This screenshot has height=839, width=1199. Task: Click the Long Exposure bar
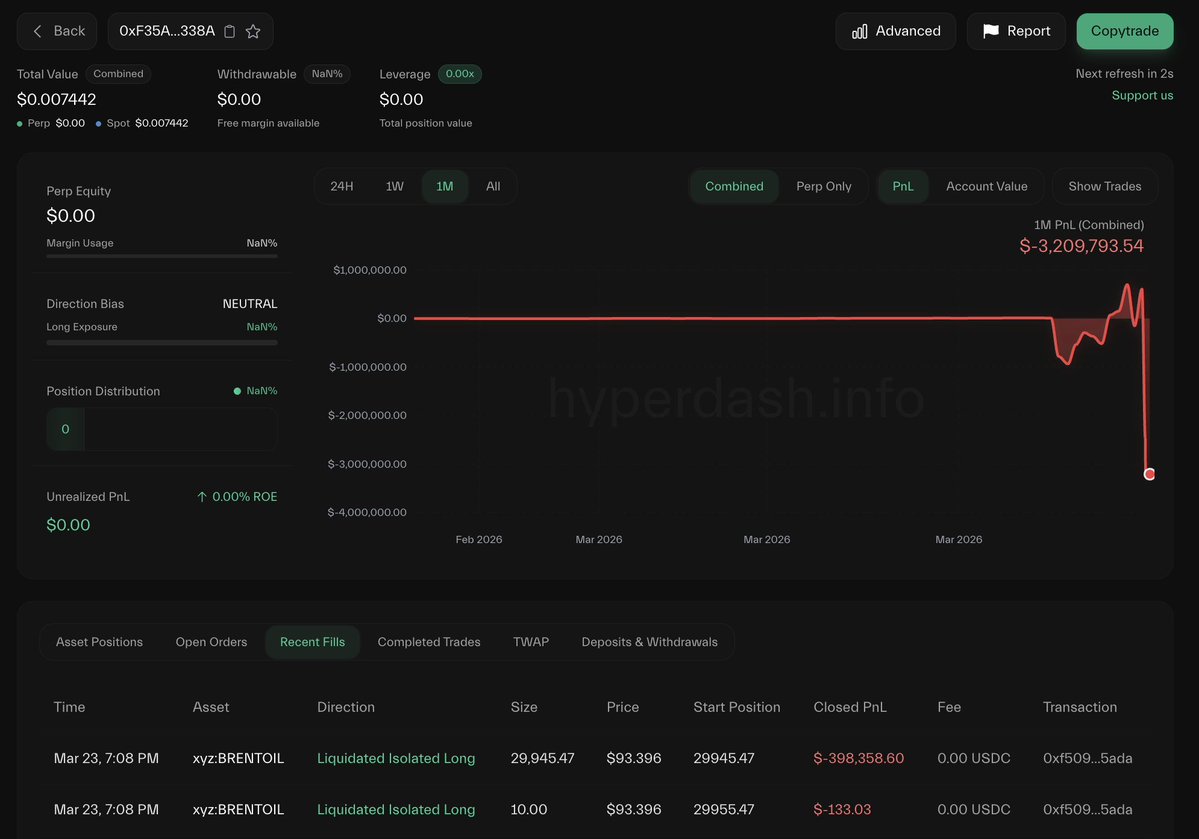pyautogui.click(x=161, y=343)
